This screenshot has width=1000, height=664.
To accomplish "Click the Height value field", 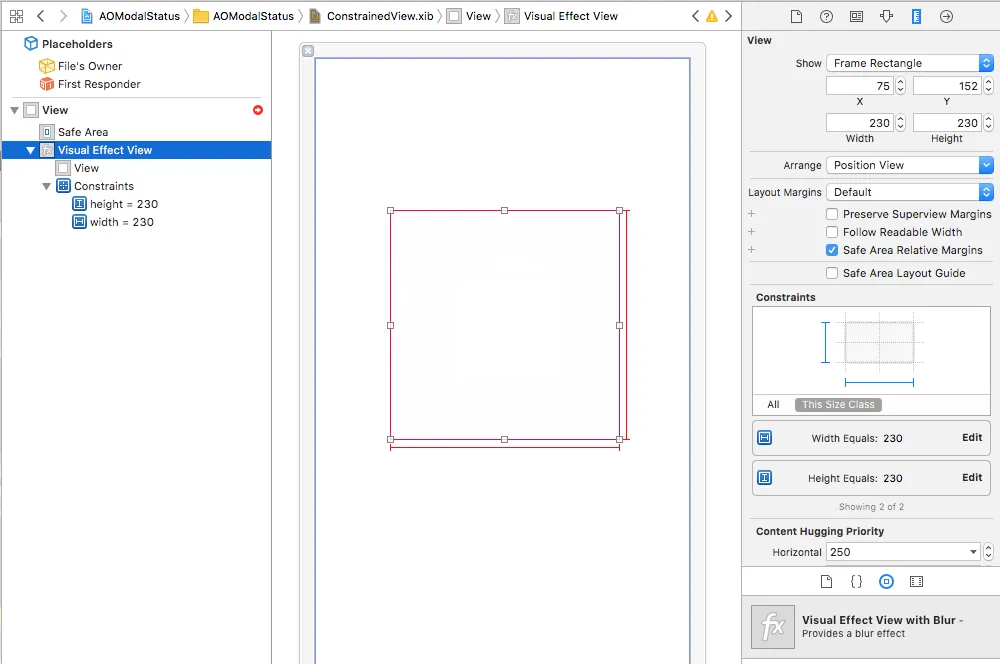I will (947, 122).
